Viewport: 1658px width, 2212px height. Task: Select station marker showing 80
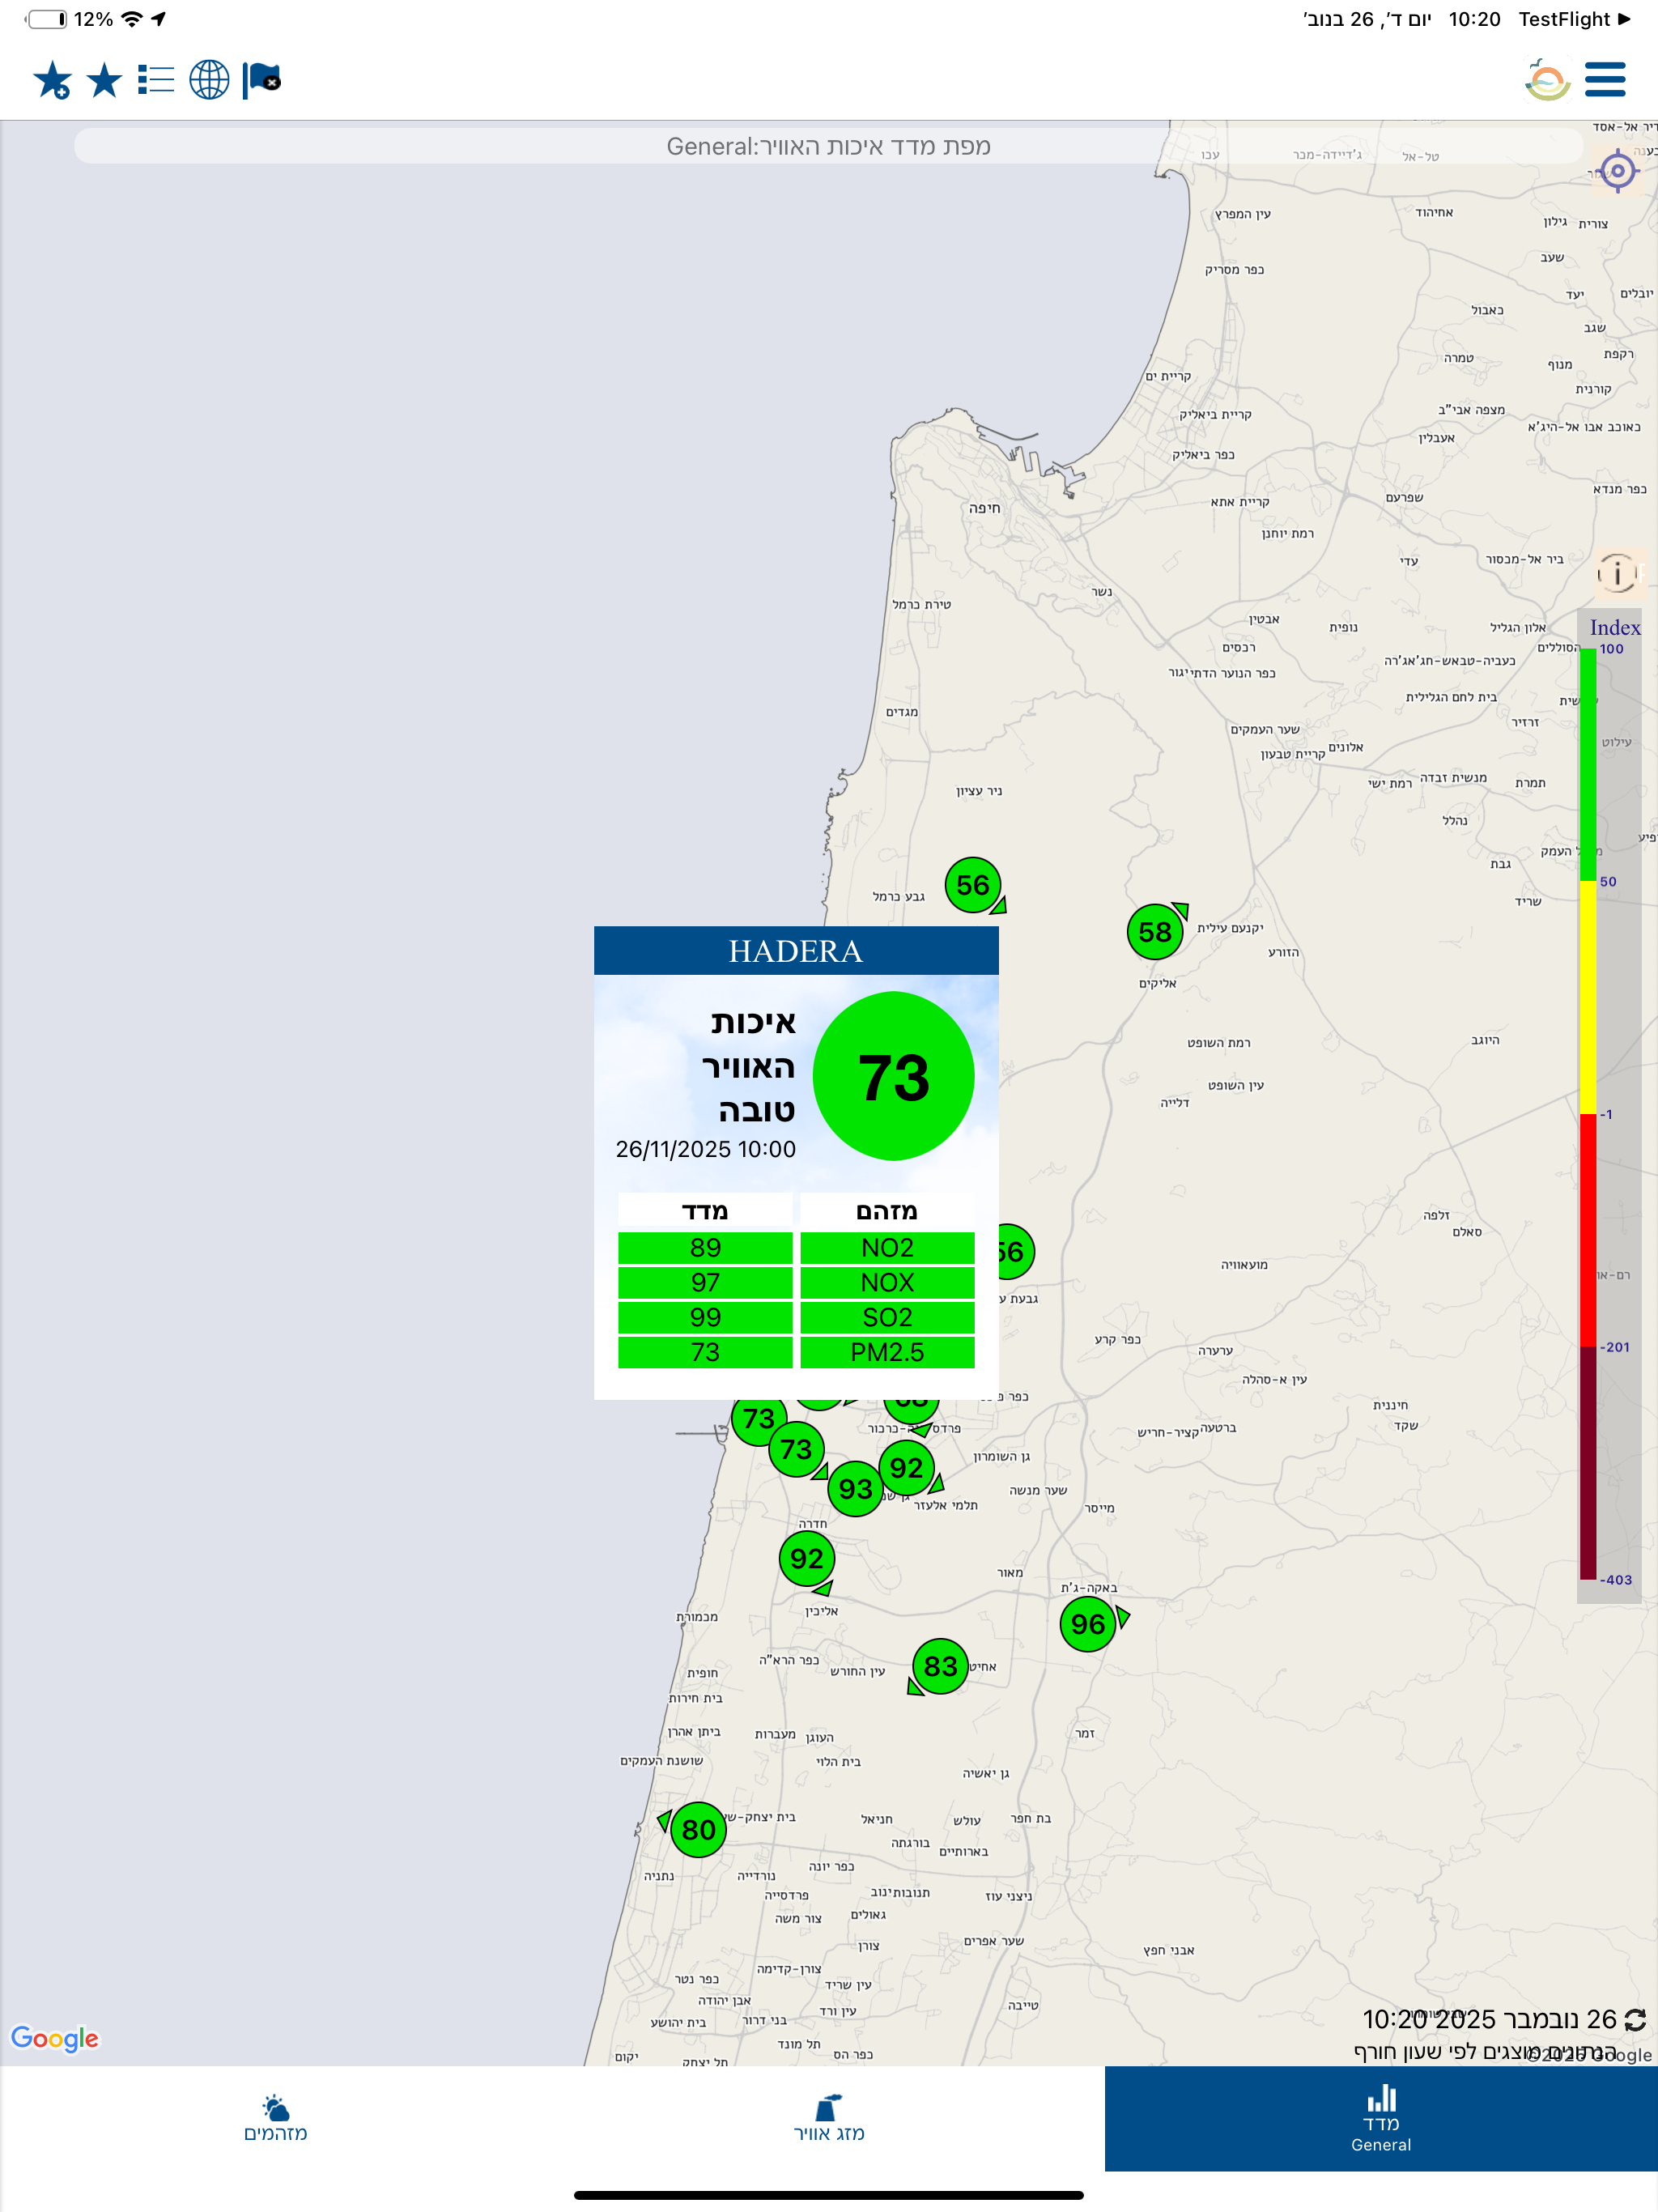tap(698, 1830)
